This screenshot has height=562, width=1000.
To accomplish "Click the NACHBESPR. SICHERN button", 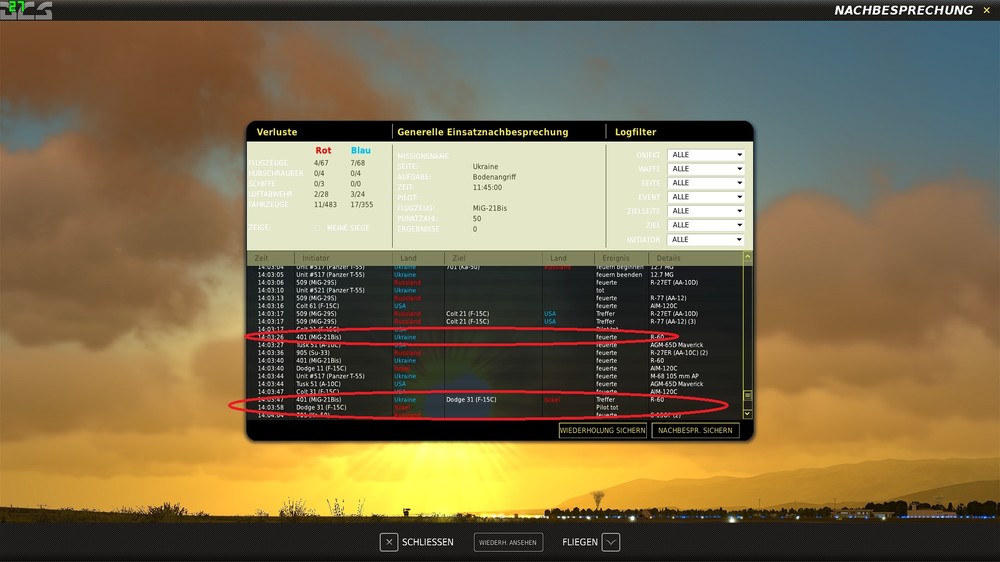I will (695, 431).
